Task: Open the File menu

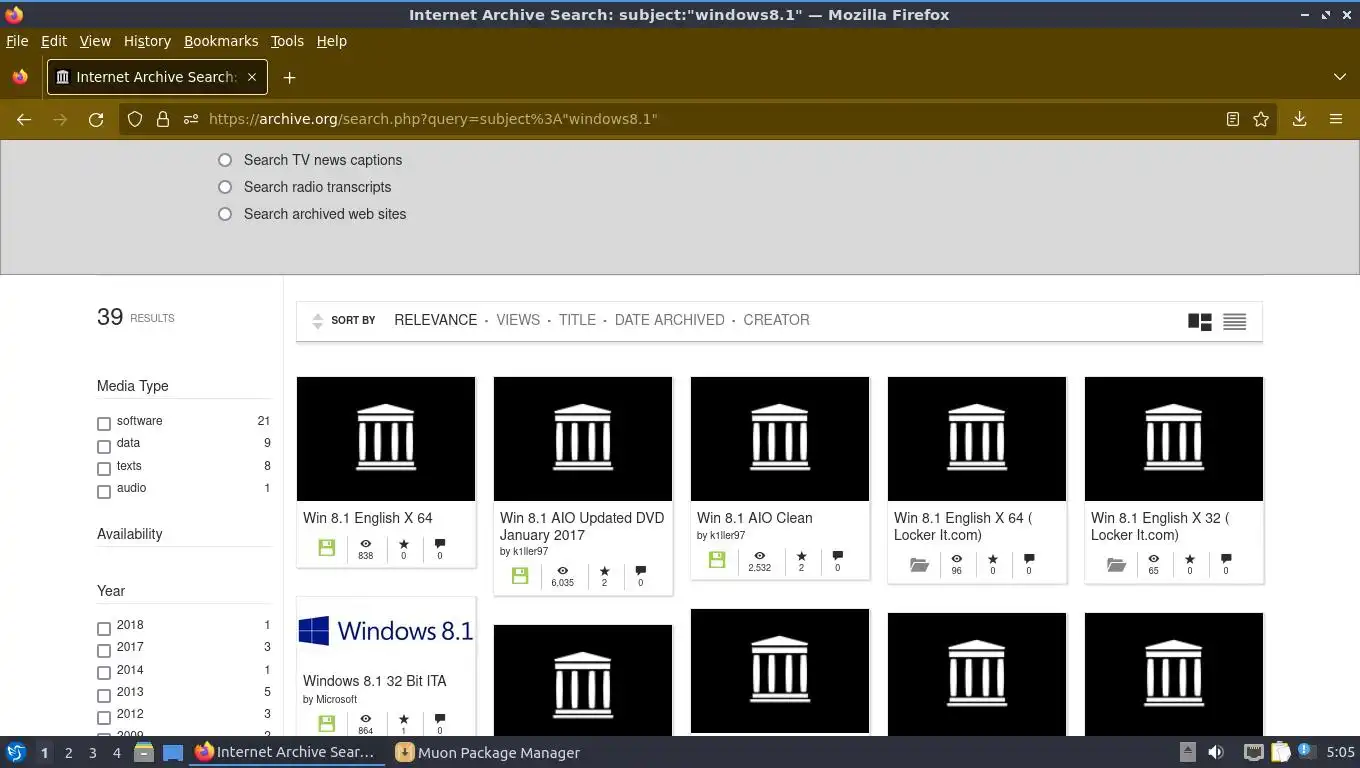Action: 17,41
